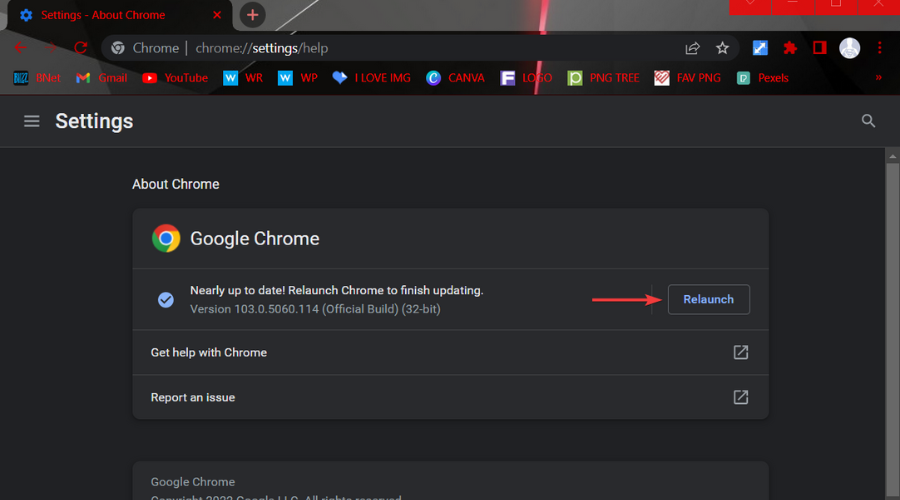Expand the bookmarks overflow chevron
The width and height of the screenshot is (900, 500).
coord(878,77)
